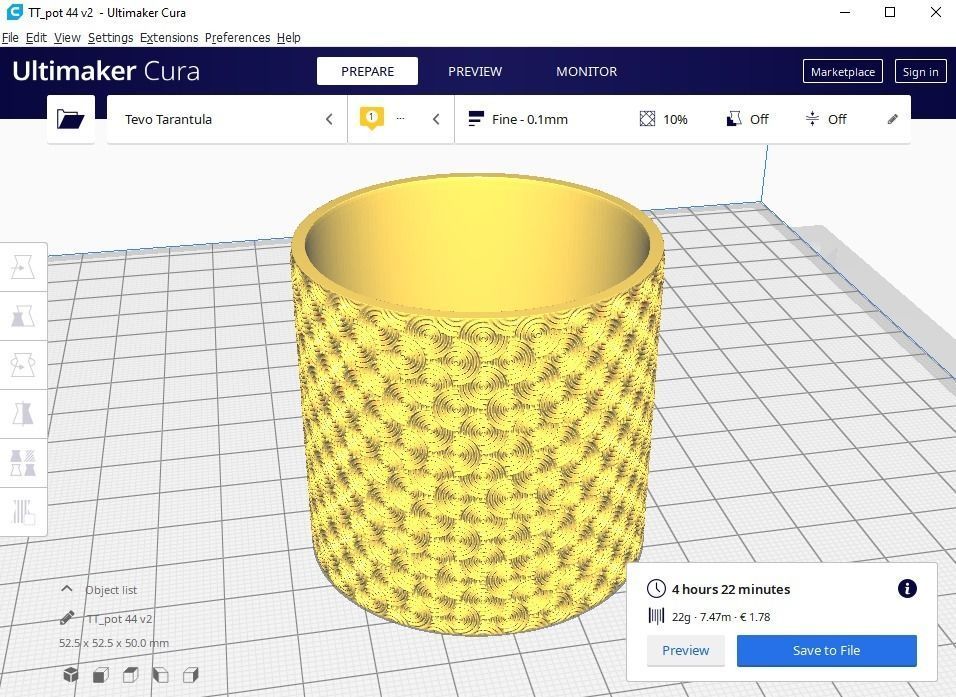
Task: Click the clock print time icon
Action: pyautogui.click(x=656, y=588)
